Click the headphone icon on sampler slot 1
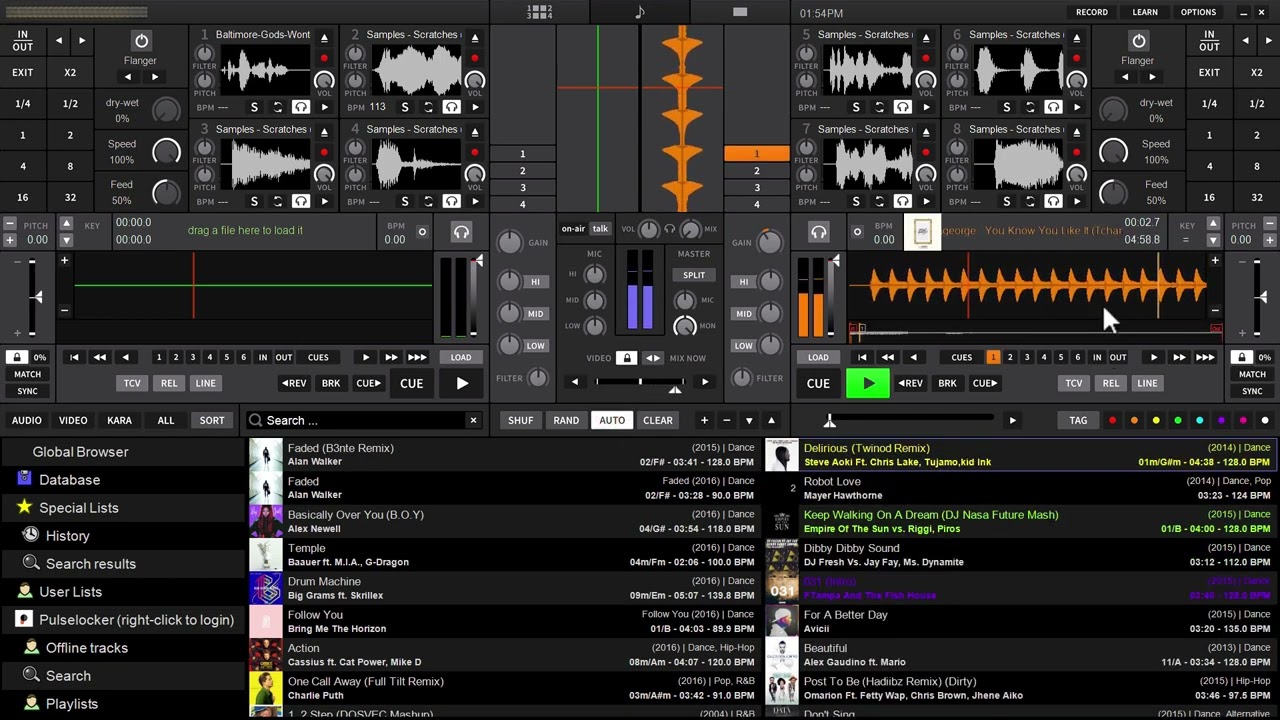This screenshot has height=720, width=1280. pyautogui.click(x=301, y=107)
